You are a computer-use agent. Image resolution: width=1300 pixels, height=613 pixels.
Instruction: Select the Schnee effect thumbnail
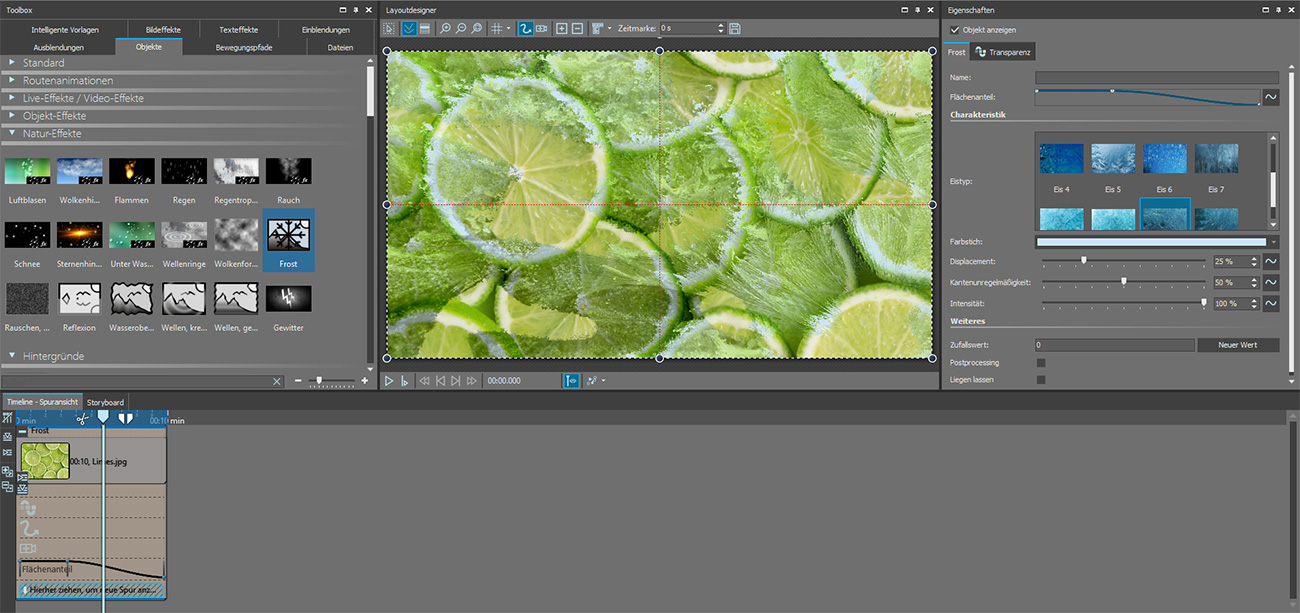28,236
